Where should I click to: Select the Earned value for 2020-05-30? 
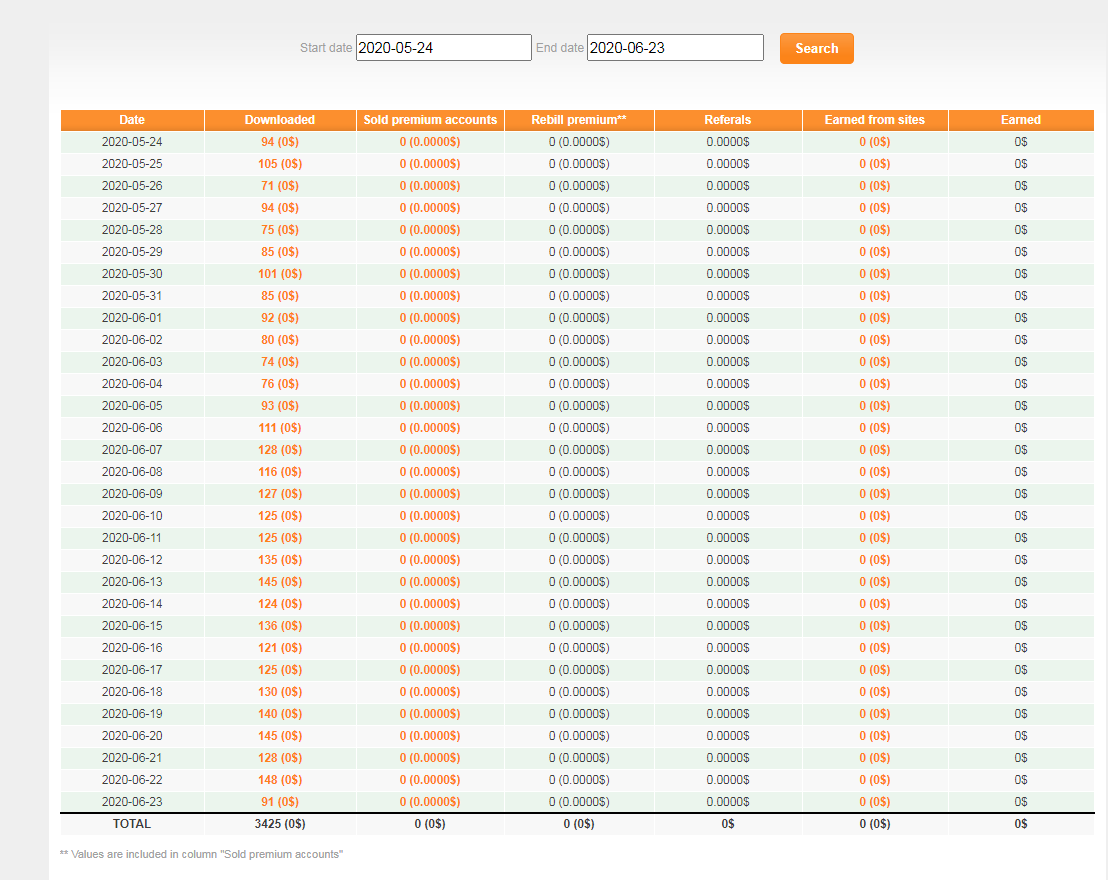pyautogui.click(x=1021, y=274)
